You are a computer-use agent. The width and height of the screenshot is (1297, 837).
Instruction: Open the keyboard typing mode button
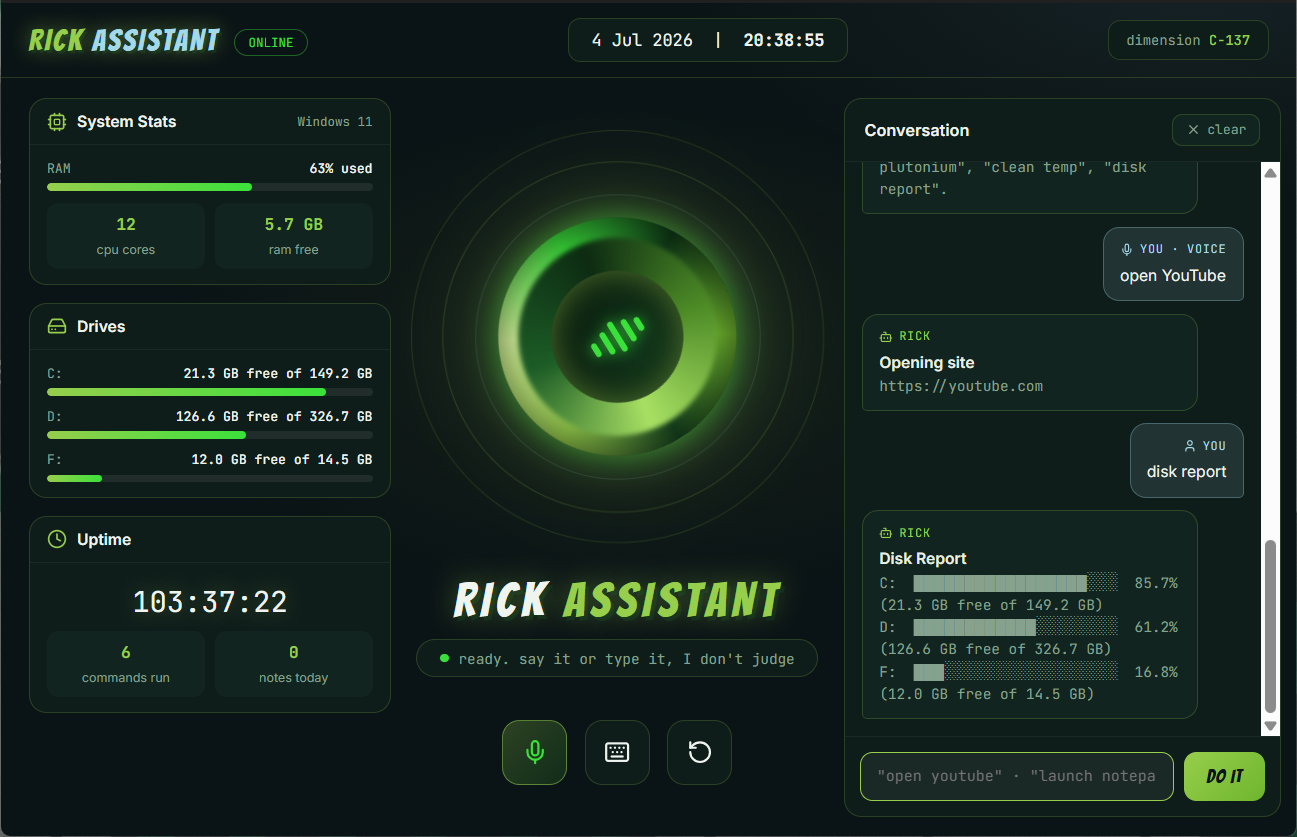coord(617,752)
